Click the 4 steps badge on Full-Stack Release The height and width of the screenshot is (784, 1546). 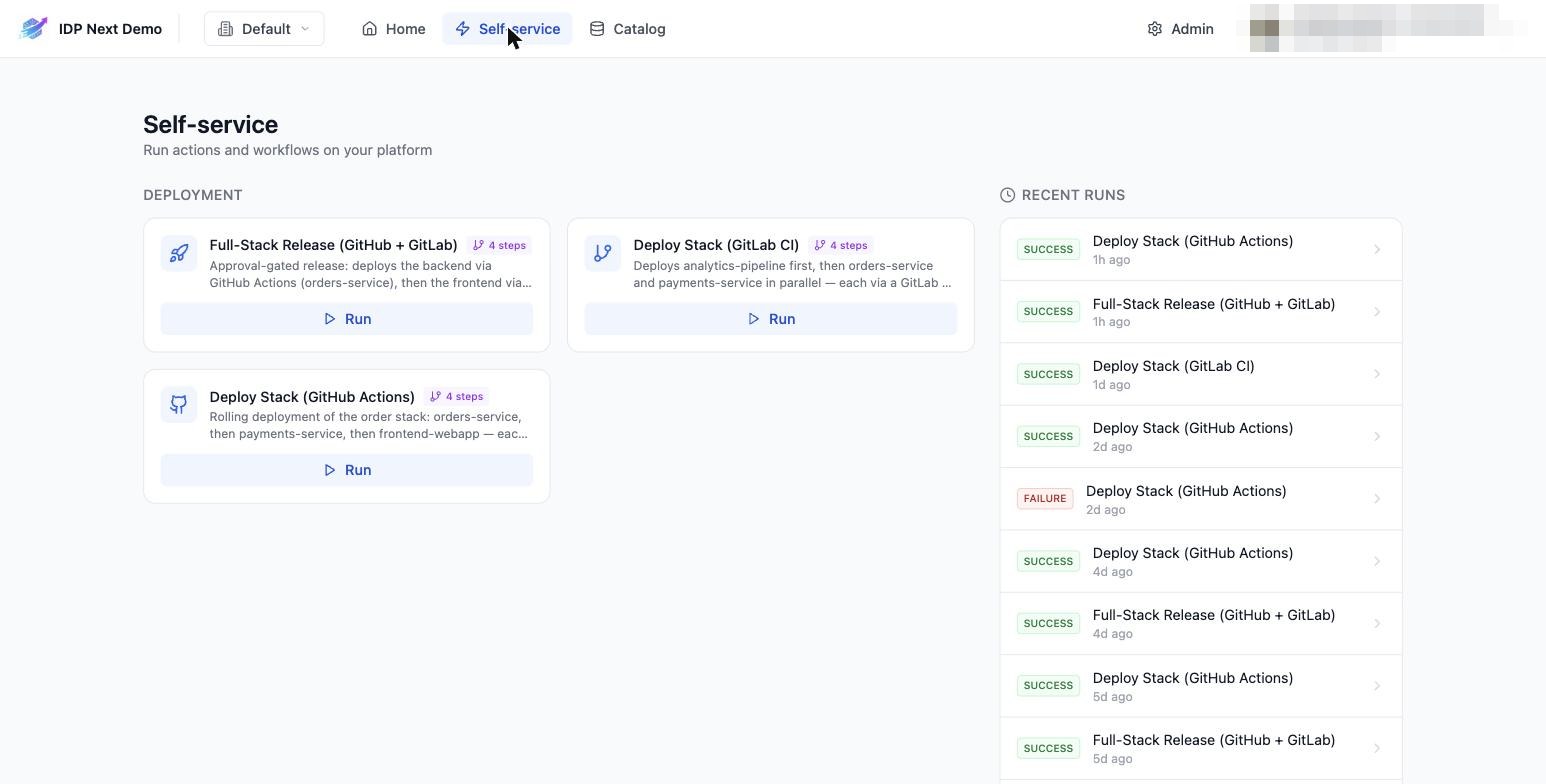[499, 245]
